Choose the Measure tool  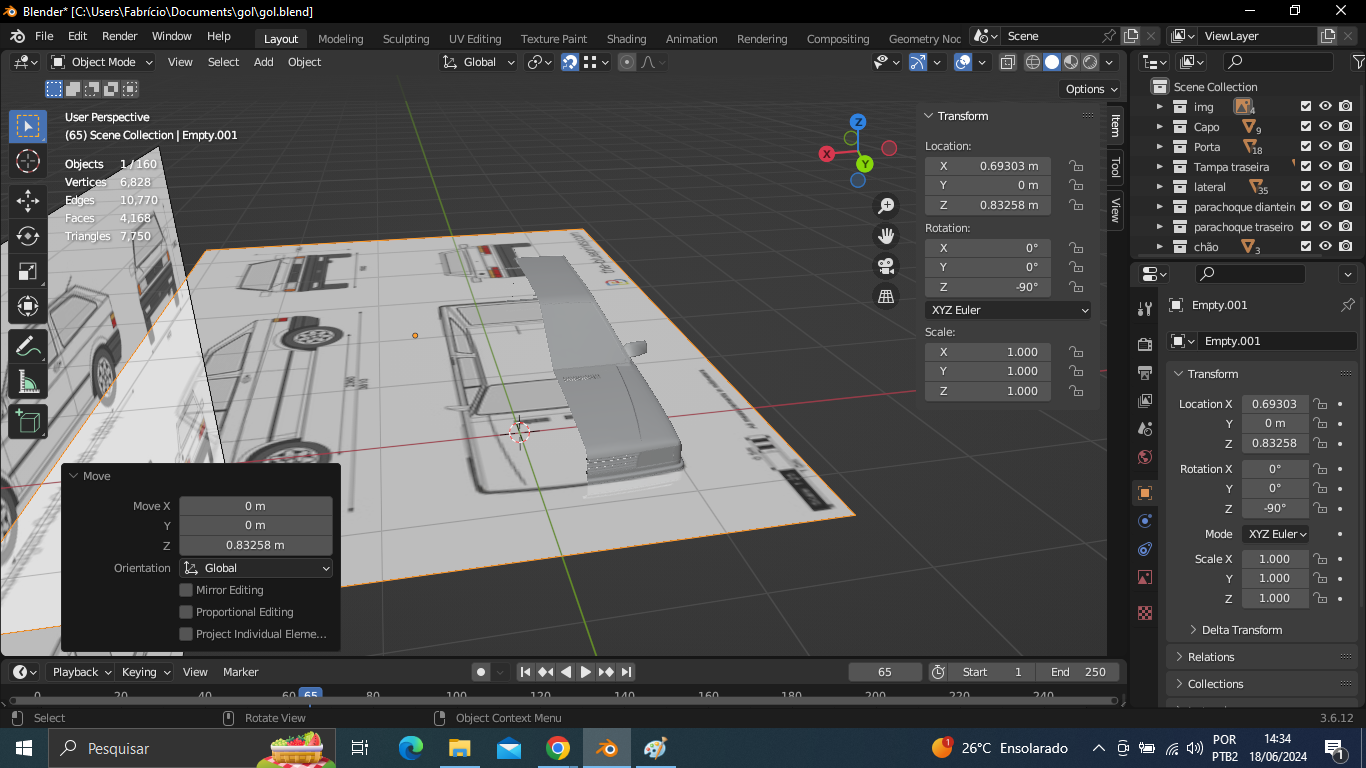point(28,384)
